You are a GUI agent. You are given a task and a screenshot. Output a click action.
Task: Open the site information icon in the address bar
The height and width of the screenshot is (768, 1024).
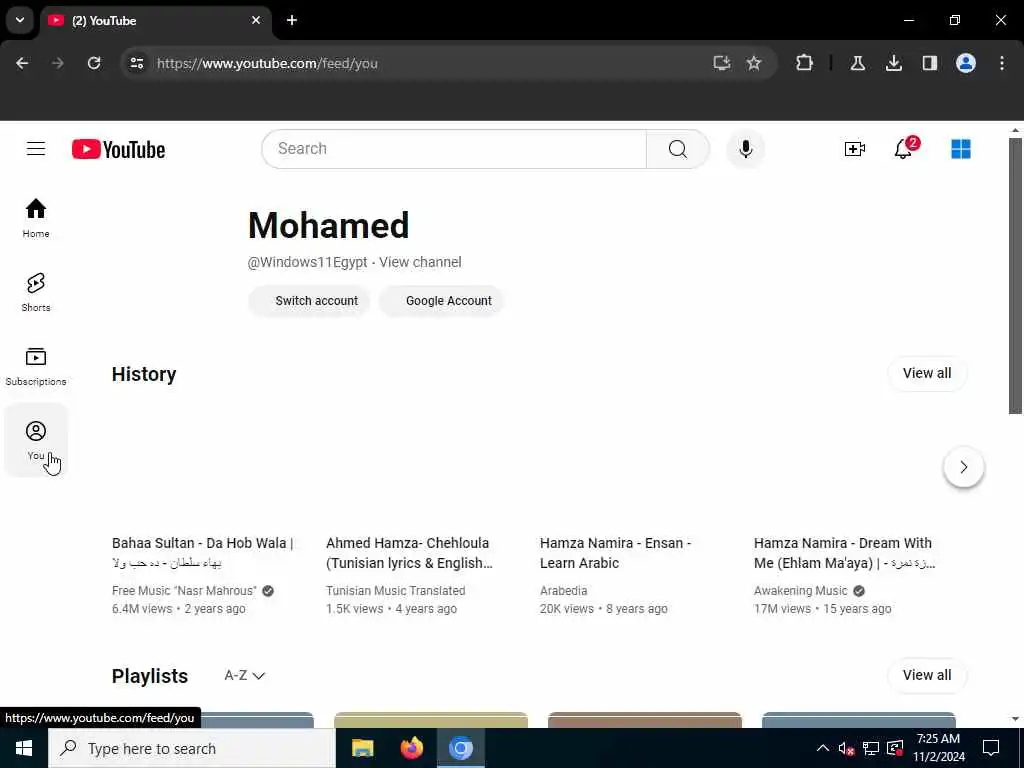(136, 63)
